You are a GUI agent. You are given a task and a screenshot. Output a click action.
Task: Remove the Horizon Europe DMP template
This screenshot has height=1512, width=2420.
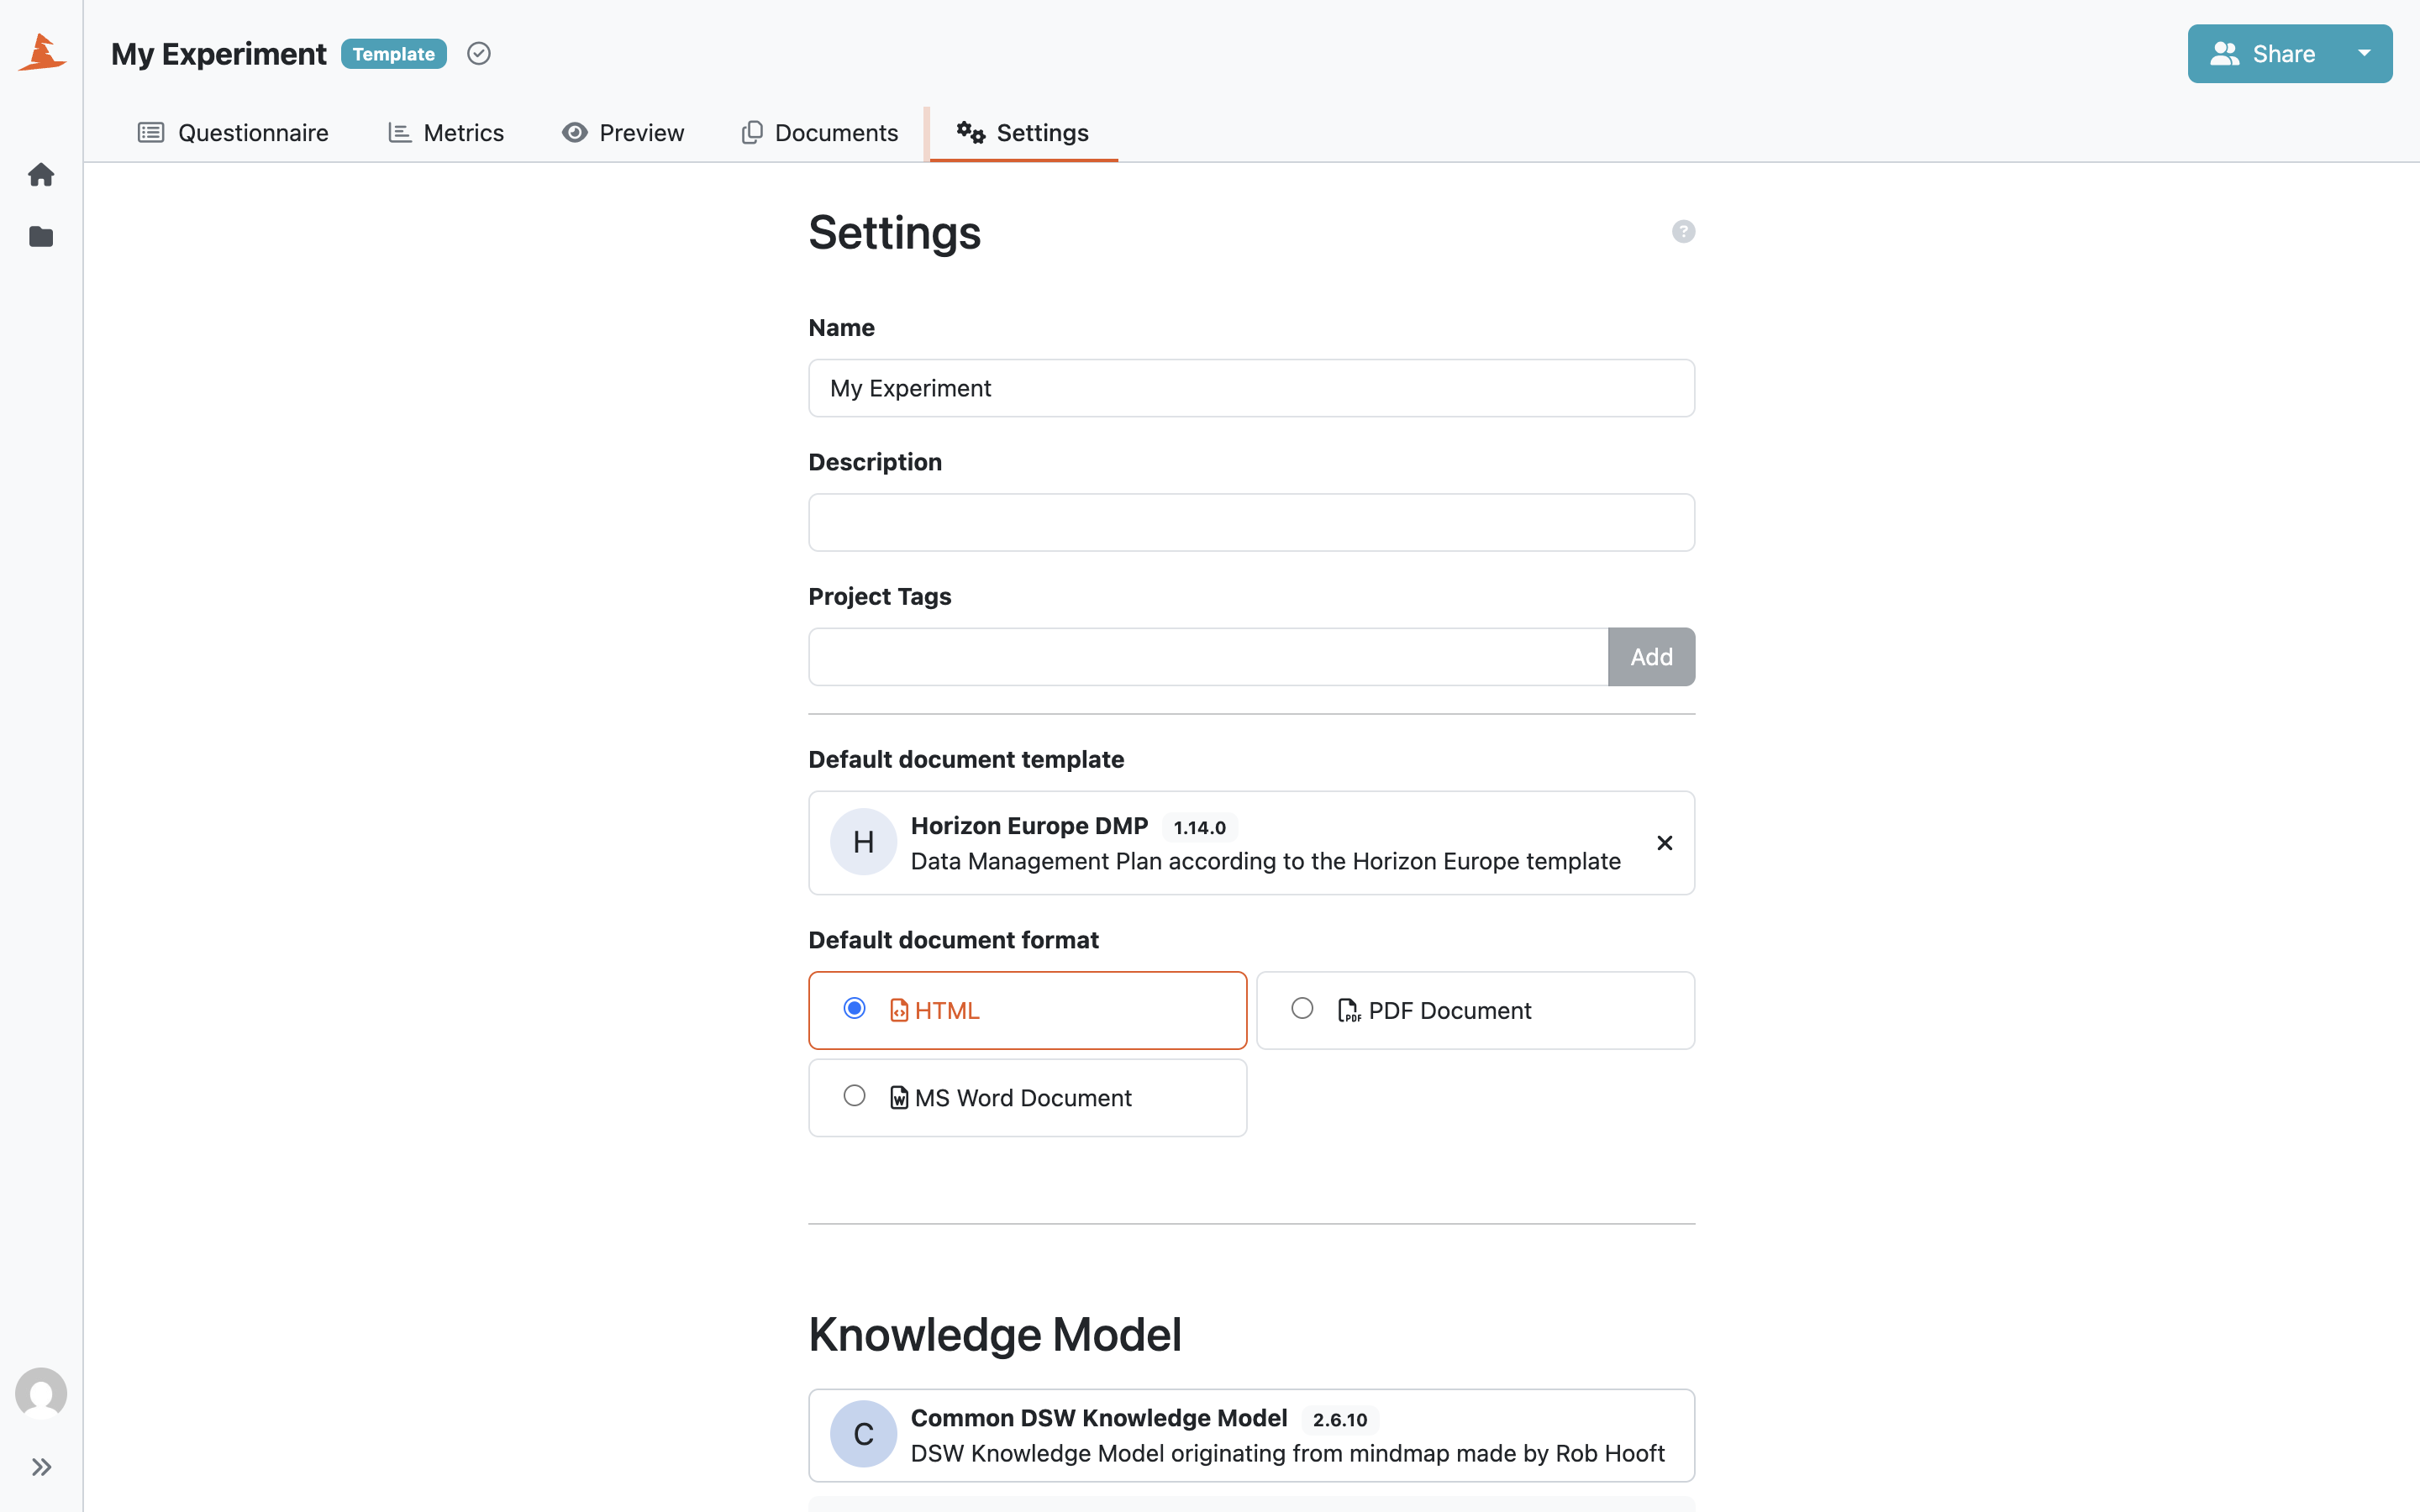click(1665, 843)
